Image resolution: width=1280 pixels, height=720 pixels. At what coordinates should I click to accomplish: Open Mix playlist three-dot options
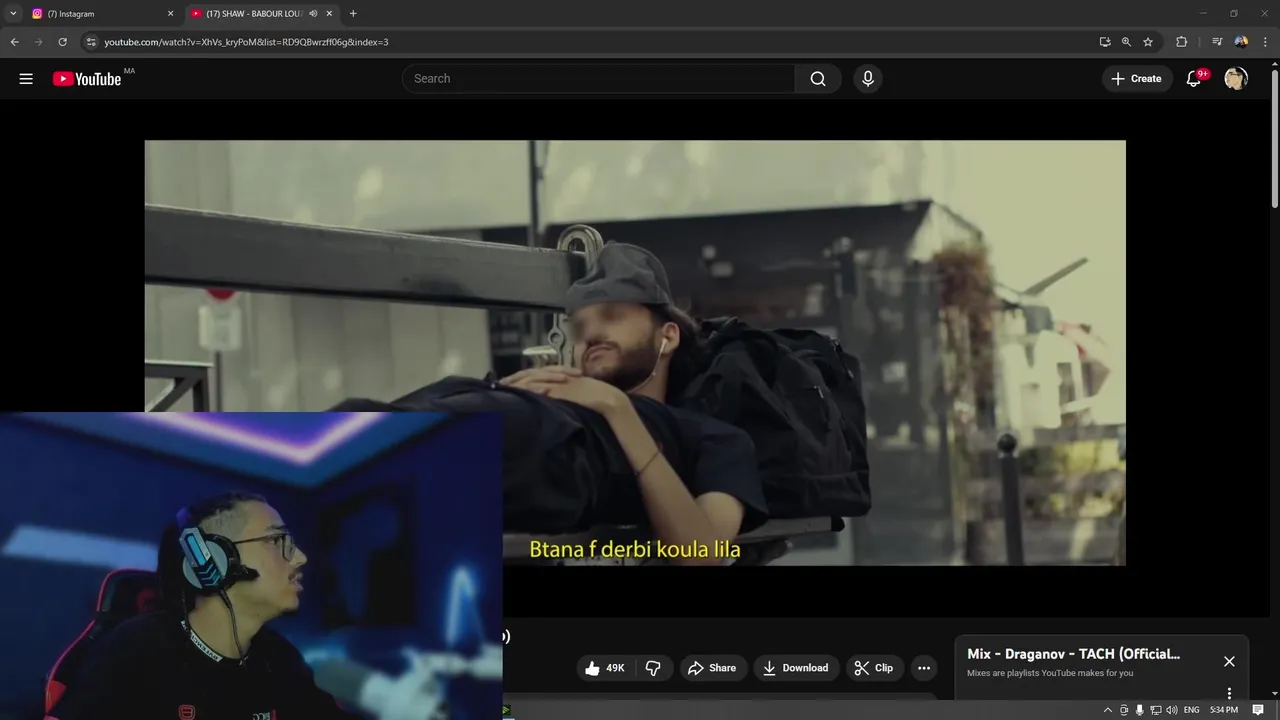pyautogui.click(x=1229, y=693)
